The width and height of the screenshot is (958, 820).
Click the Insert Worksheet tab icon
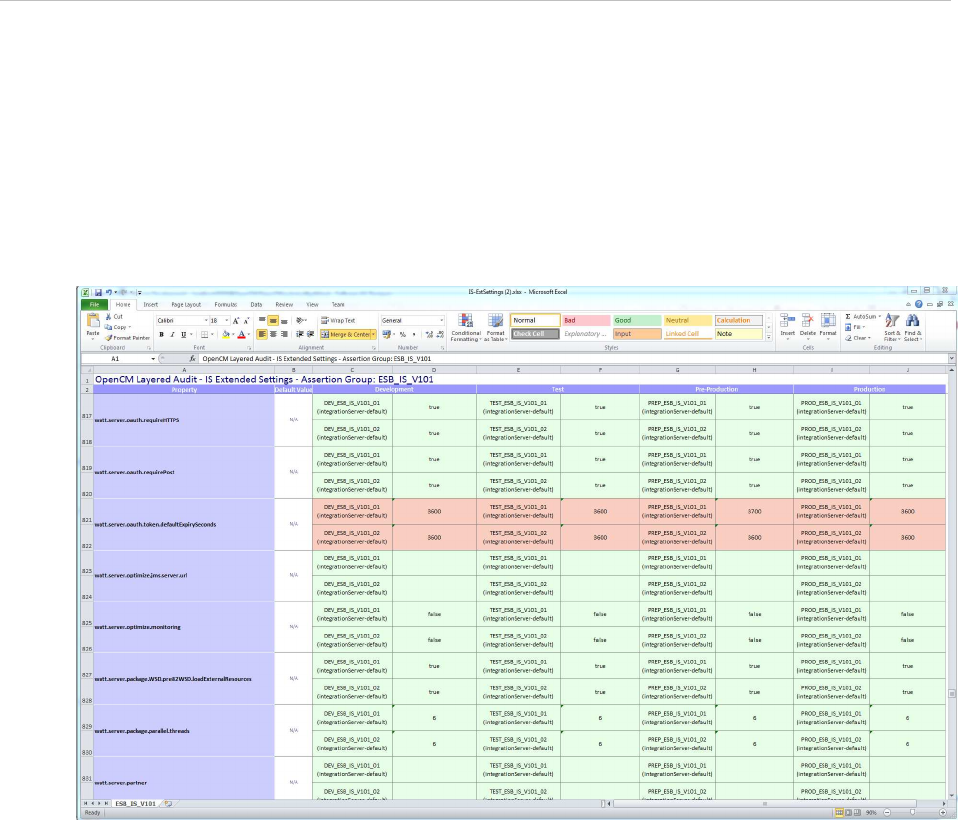pos(168,804)
